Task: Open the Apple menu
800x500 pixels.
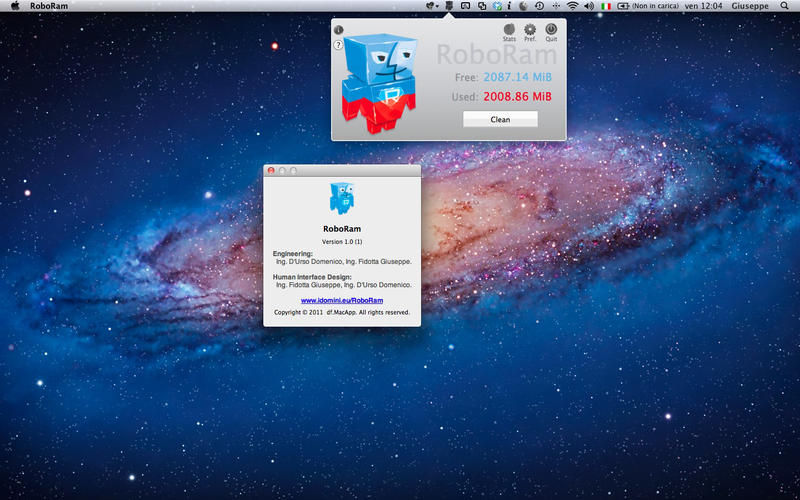Action: pyautogui.click(x=14, y=6)
